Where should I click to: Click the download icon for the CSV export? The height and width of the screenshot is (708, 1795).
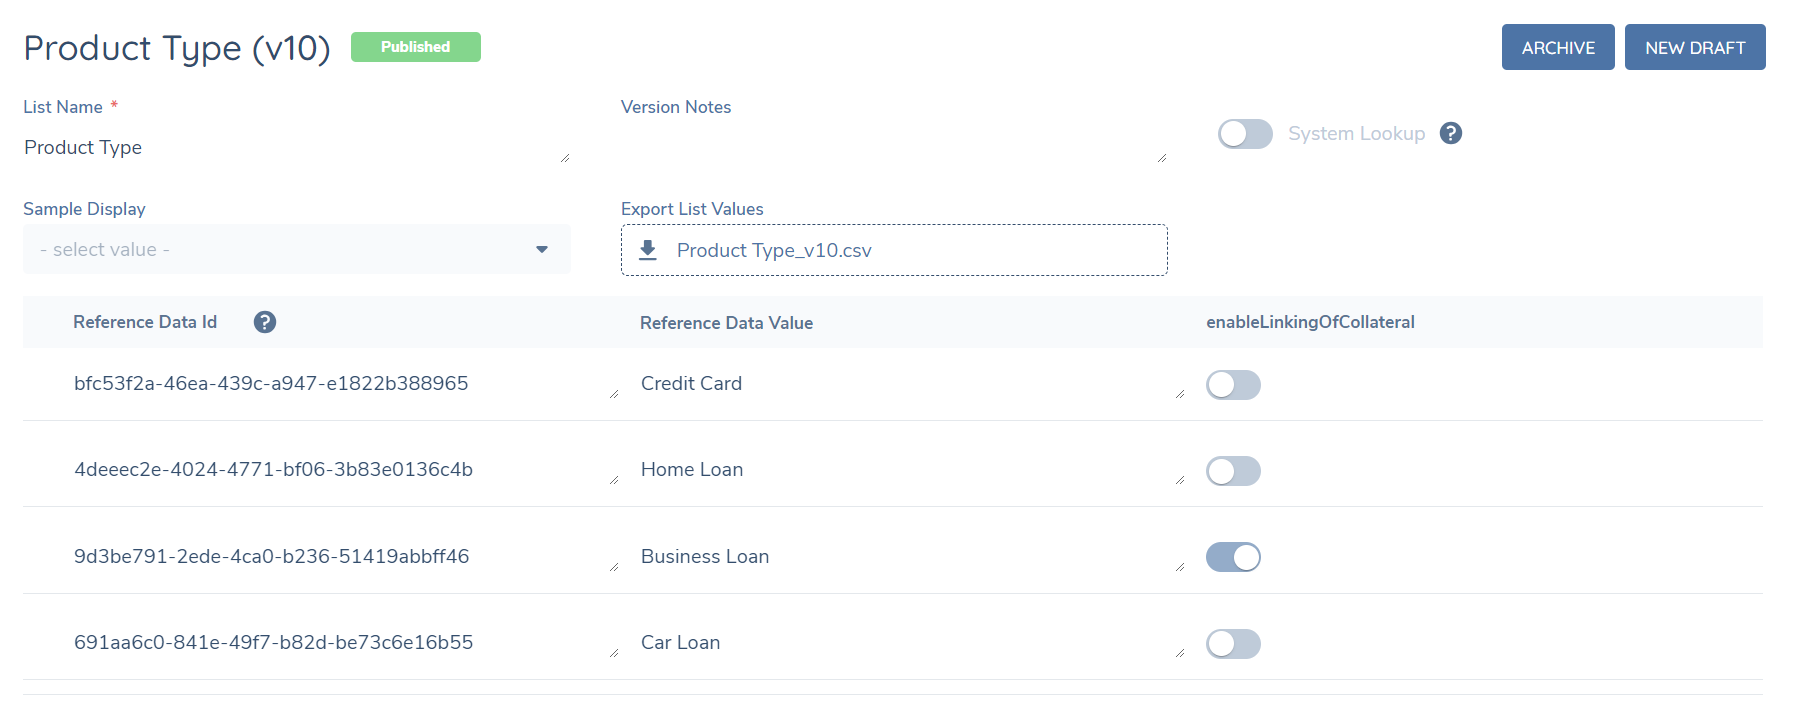pos(648,250)
